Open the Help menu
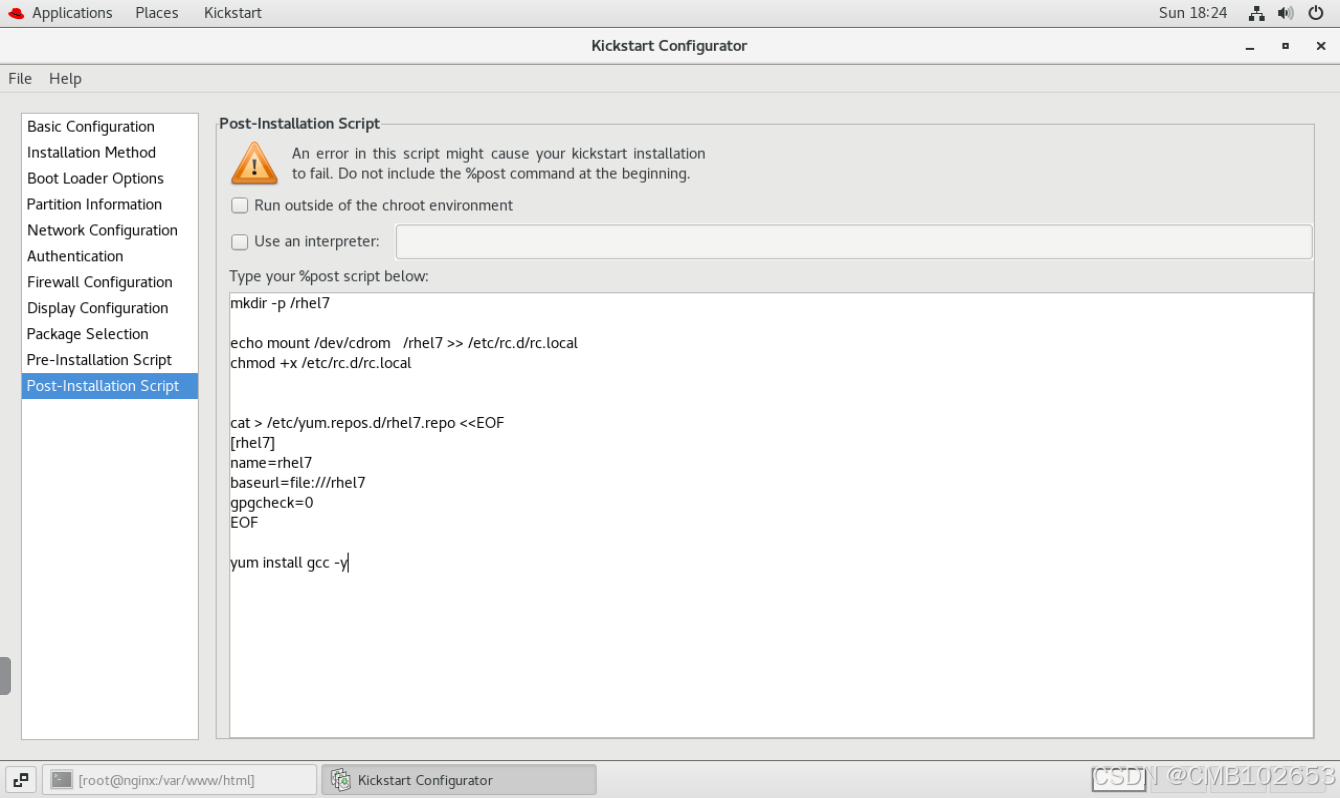Image resolution: width=1340 pixels, height=798 pixels. [x=65, y=79]
